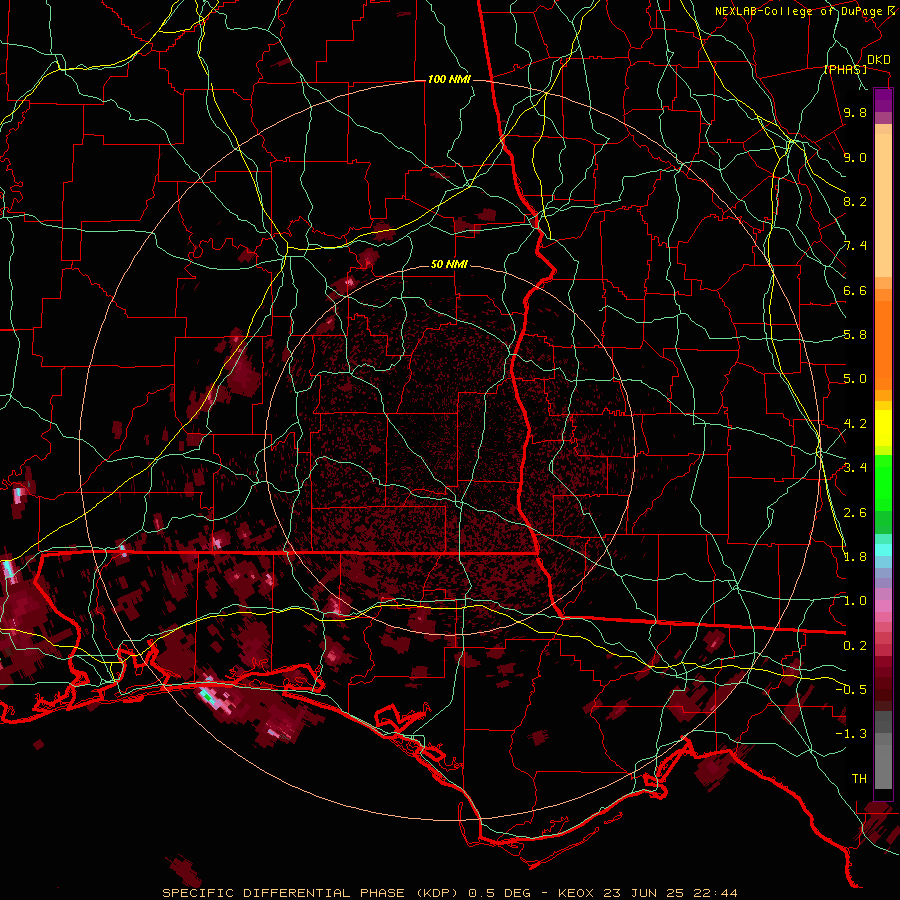Screen dimensions: 900x900
Task: Click the 8.2 scale value
Action: (x=855, y=201)
